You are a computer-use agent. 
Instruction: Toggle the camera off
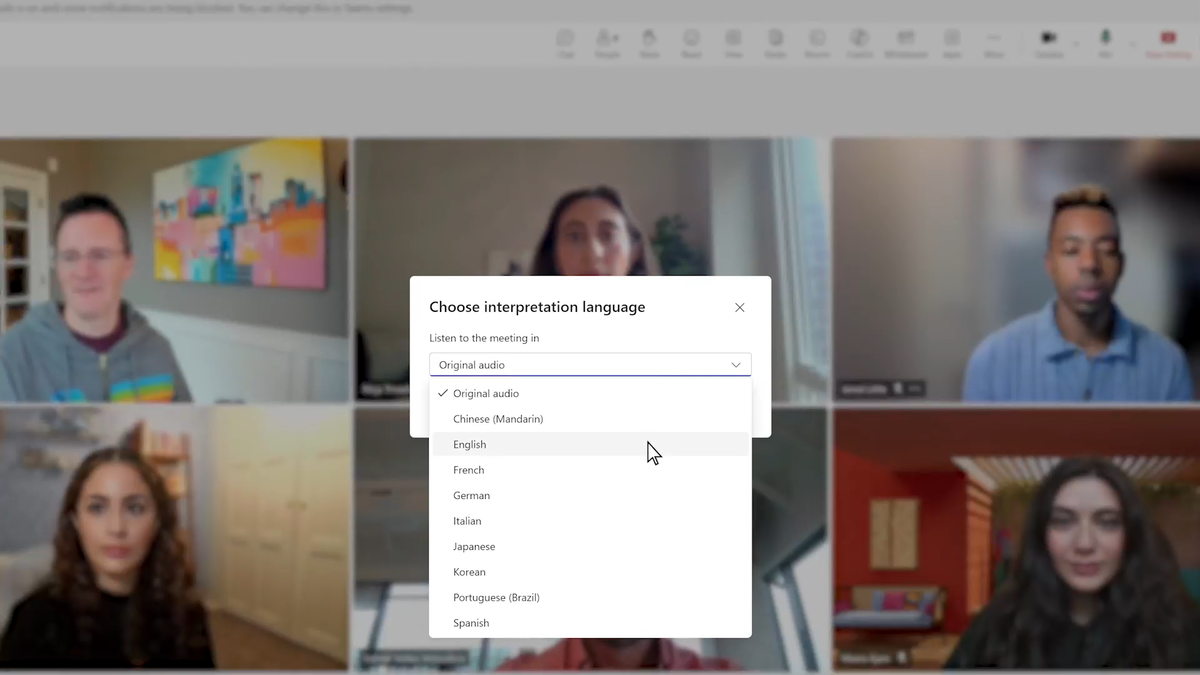click(1048, 43)
